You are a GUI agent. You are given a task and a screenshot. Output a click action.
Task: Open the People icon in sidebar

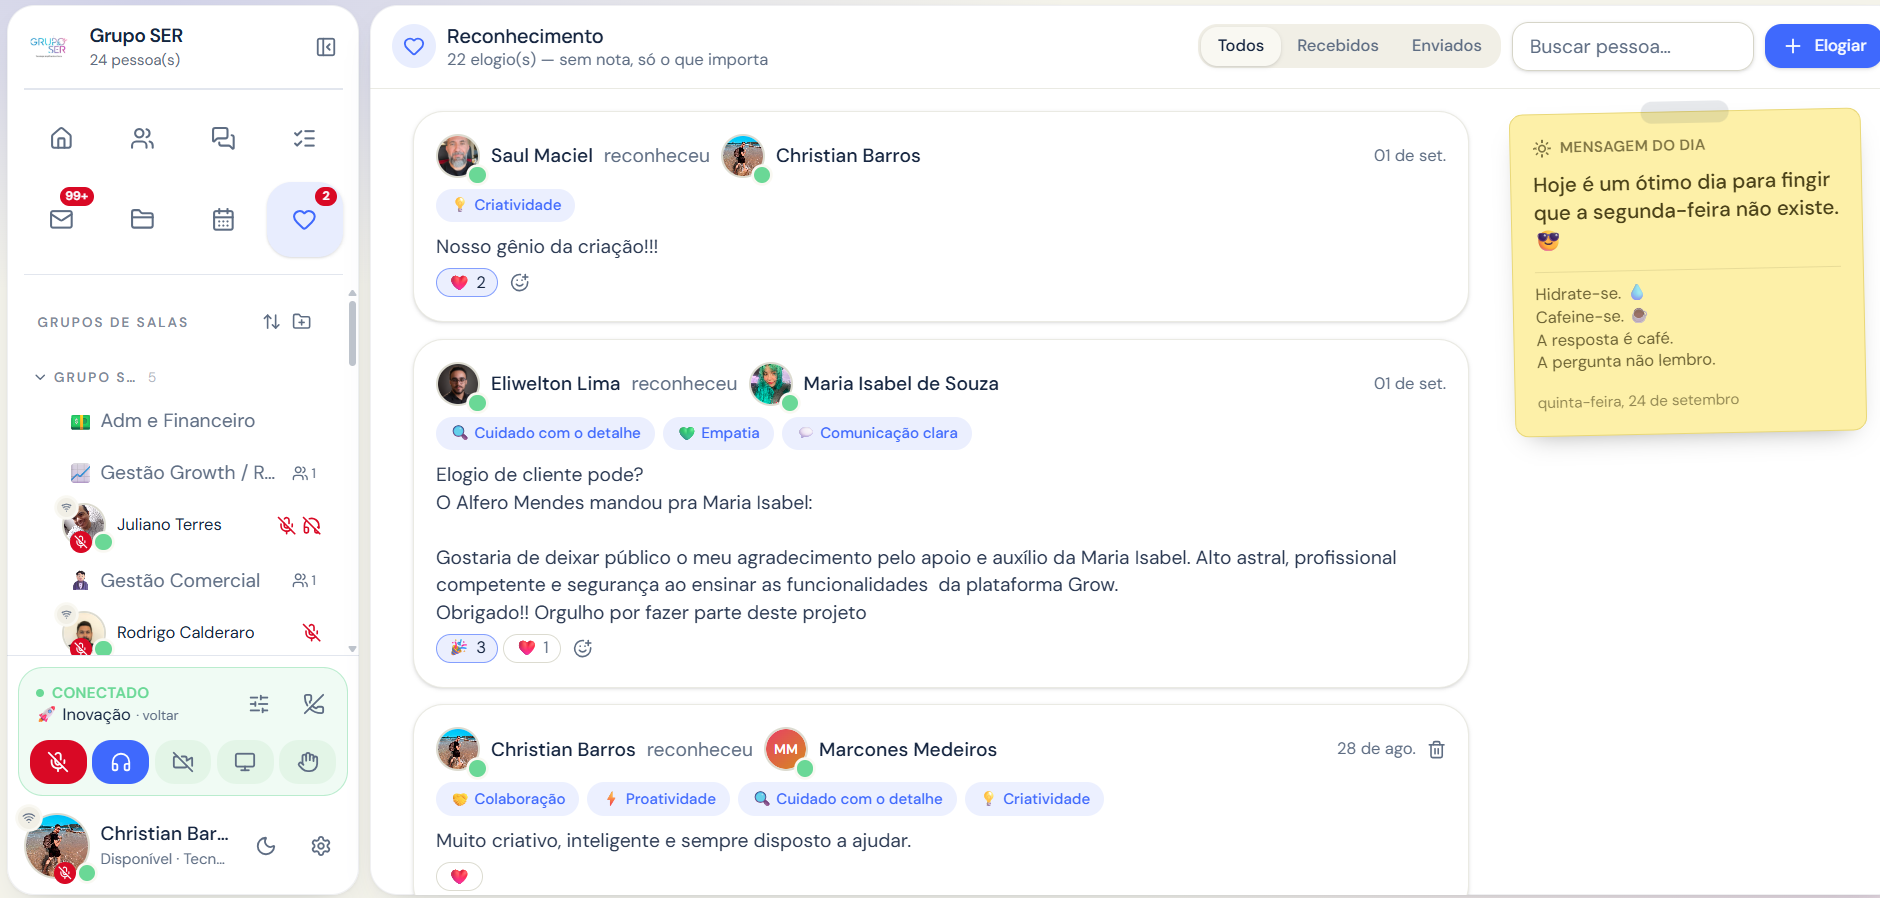click(143, 138)
